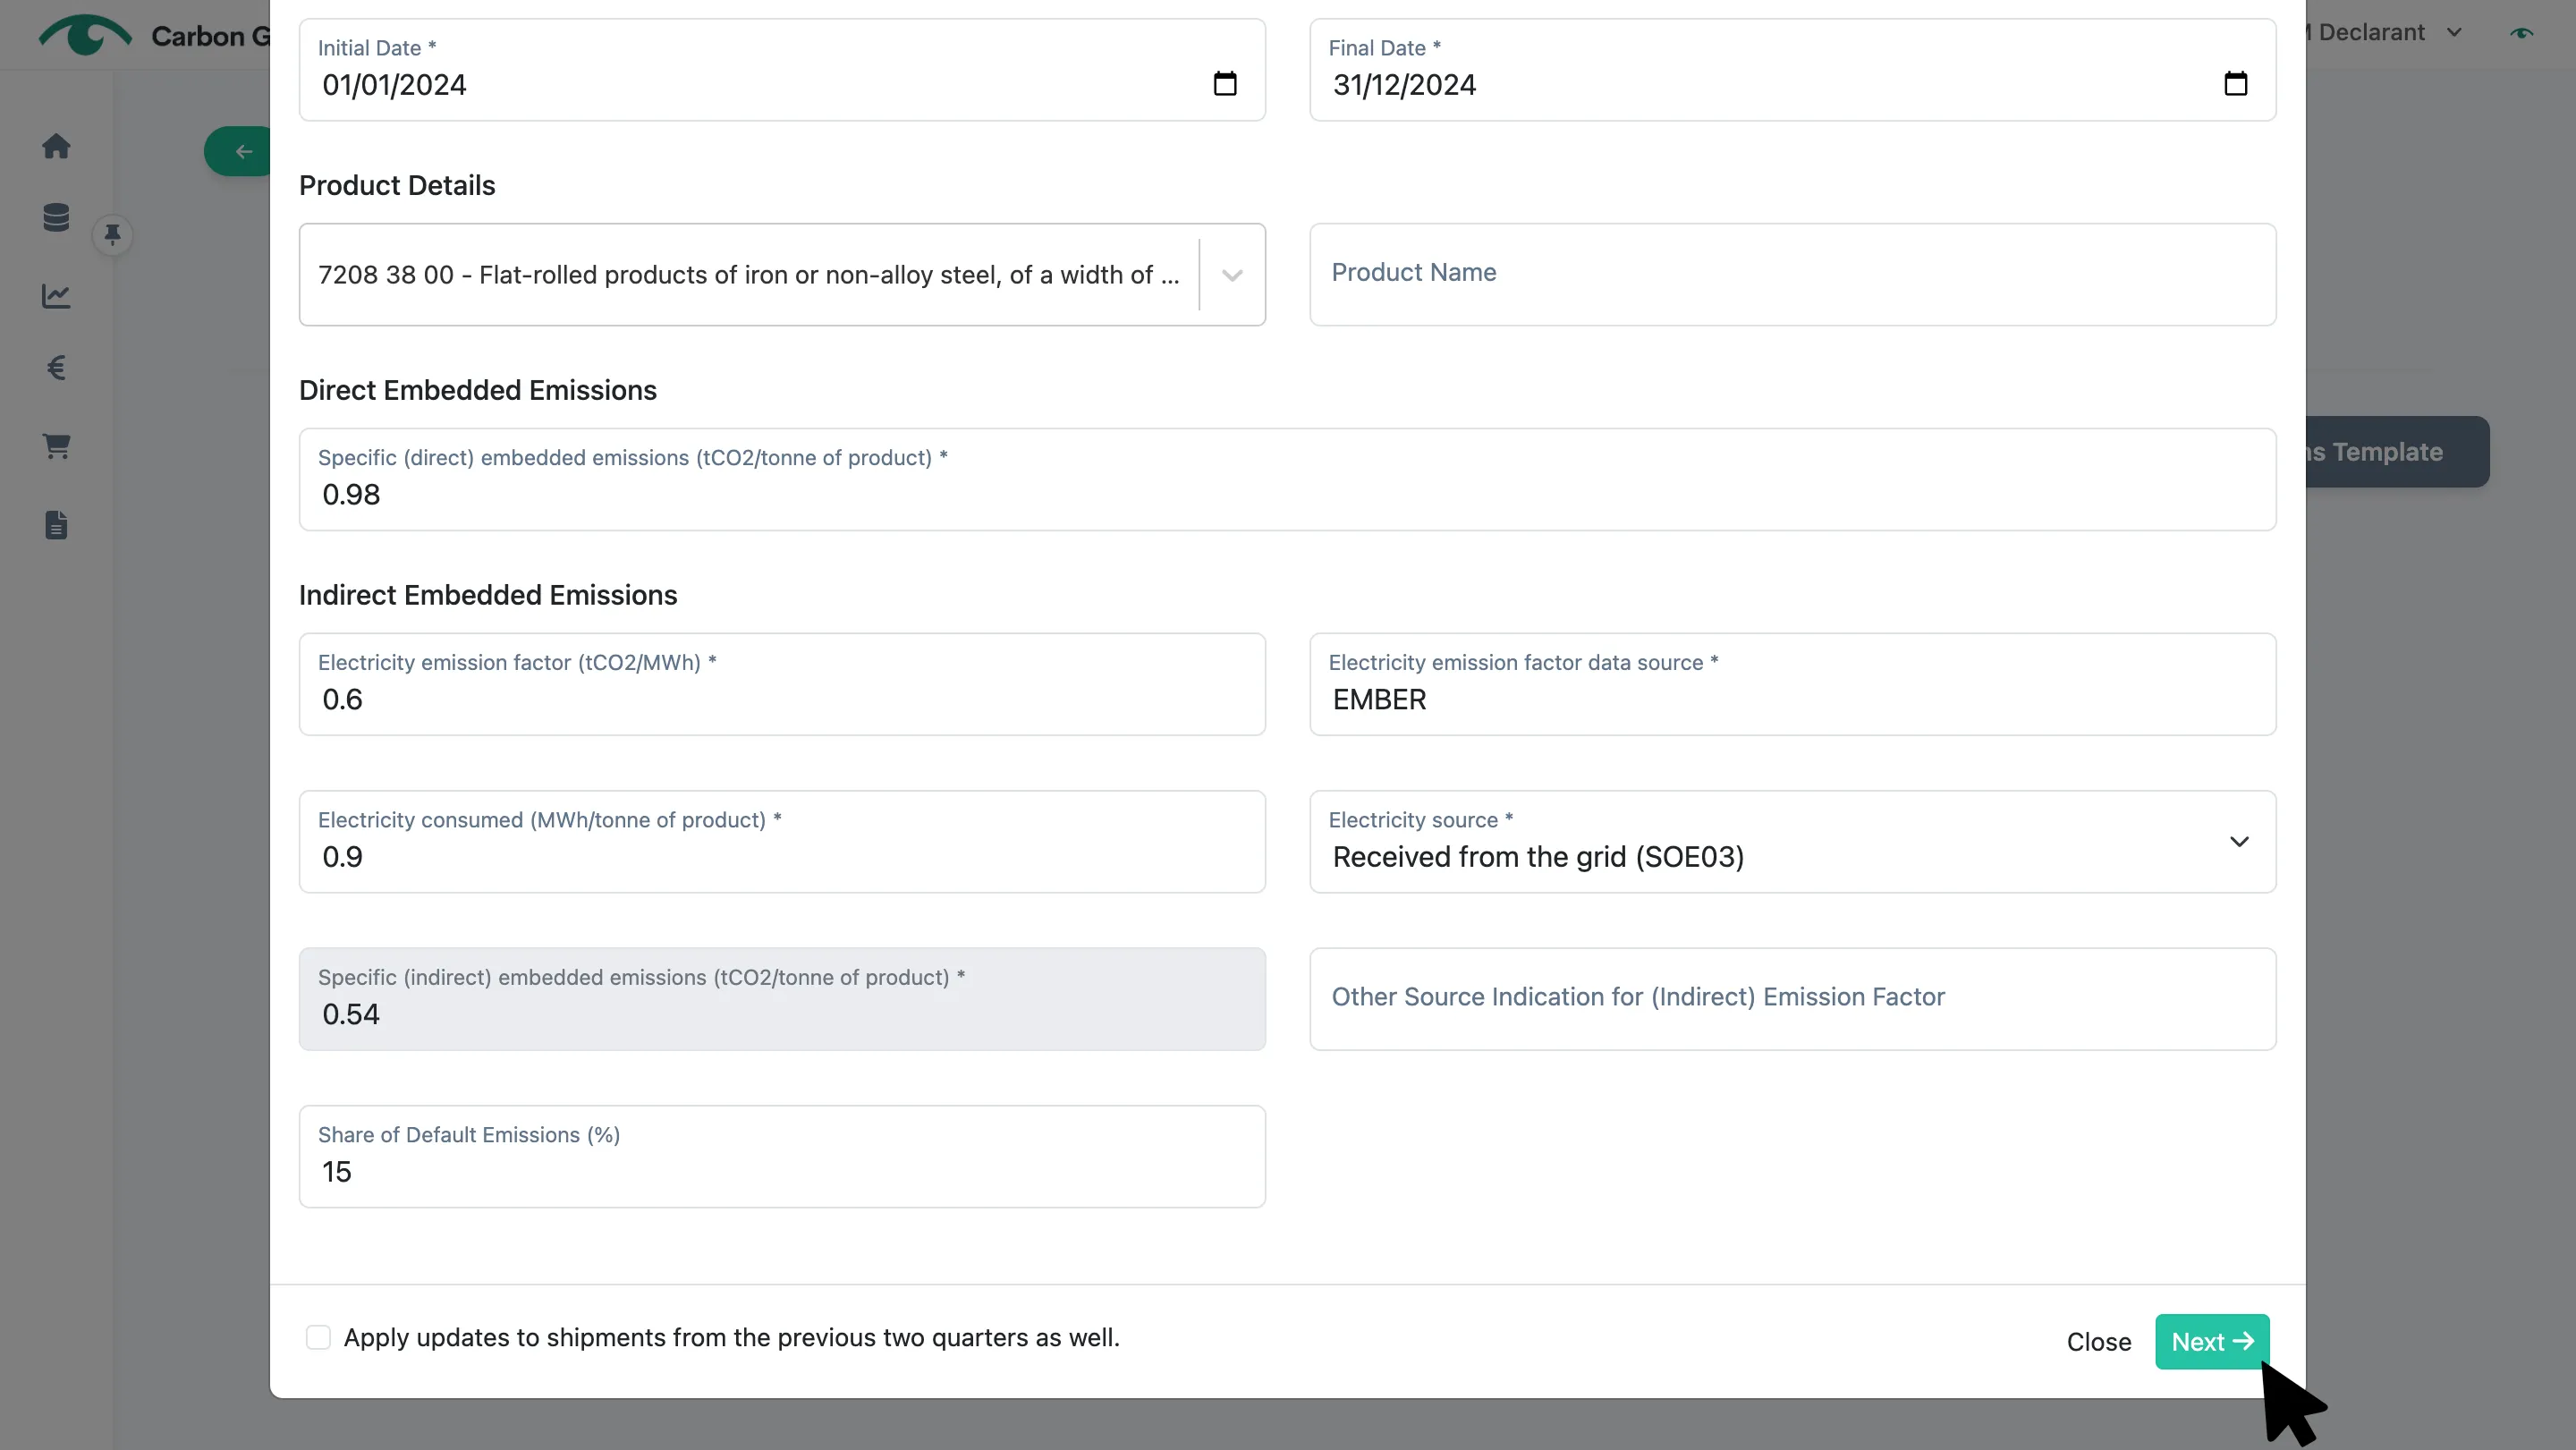Image resolution: width=2576 pixels, height=1450 pixels.
Task: Enable apply updates to previous quarters checkbox
Action: 318,1337
